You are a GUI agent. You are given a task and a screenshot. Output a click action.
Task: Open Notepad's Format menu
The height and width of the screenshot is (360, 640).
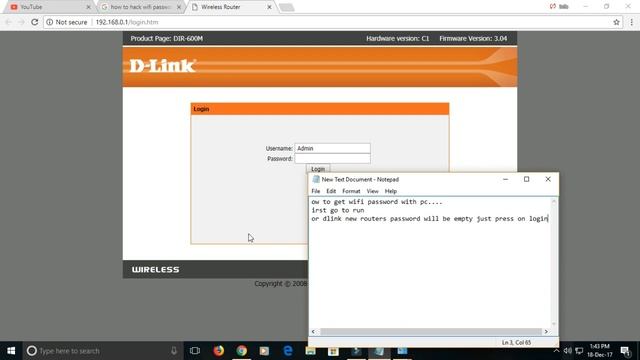[351, 191]
